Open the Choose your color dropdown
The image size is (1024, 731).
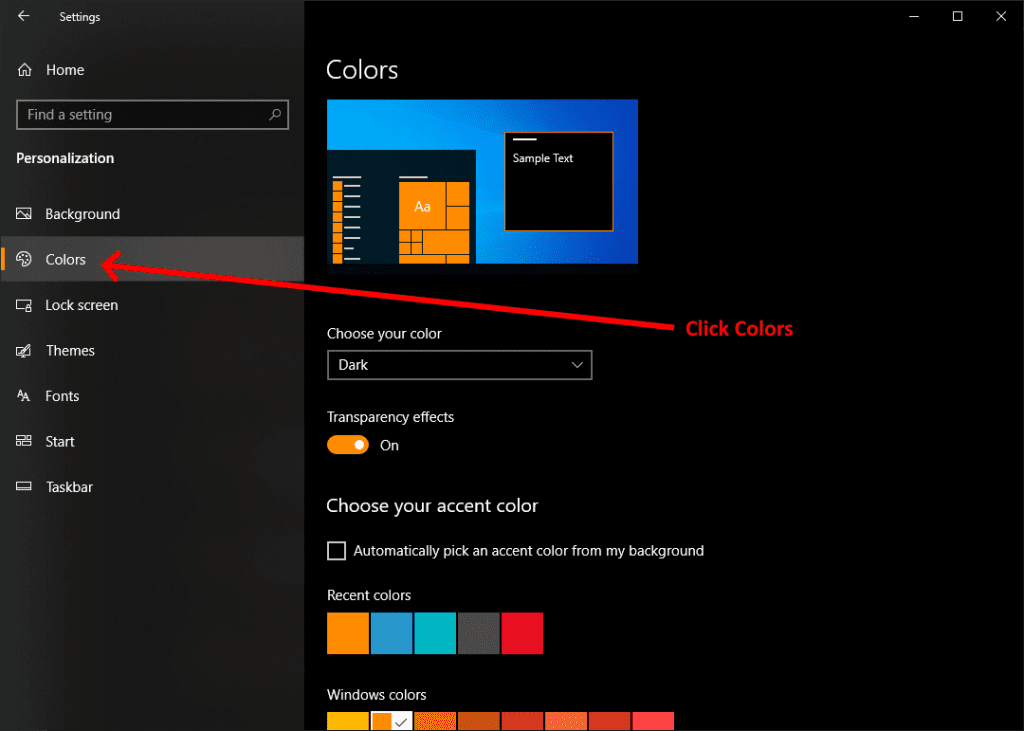click(459, 364)
